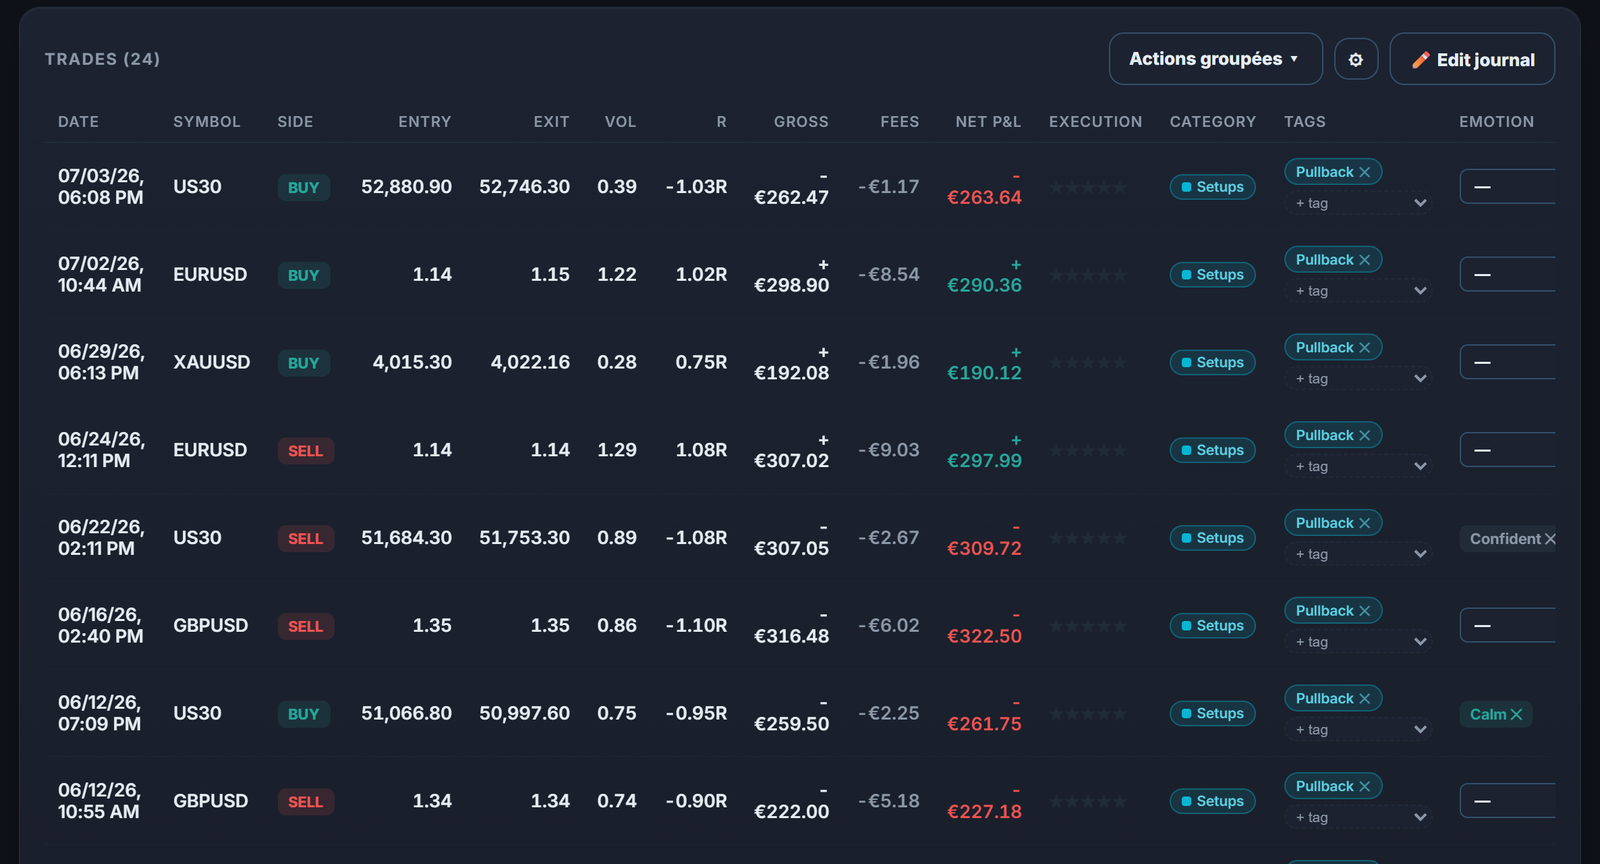The width and height of the screenshot is (1600, 864).
Task: Click the Edit journal button
Action: 1472,59
